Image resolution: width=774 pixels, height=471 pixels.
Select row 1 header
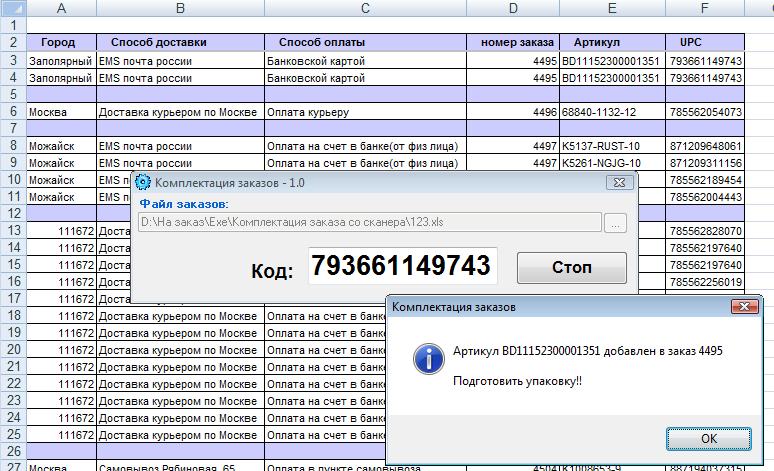(x=13, y=25)
